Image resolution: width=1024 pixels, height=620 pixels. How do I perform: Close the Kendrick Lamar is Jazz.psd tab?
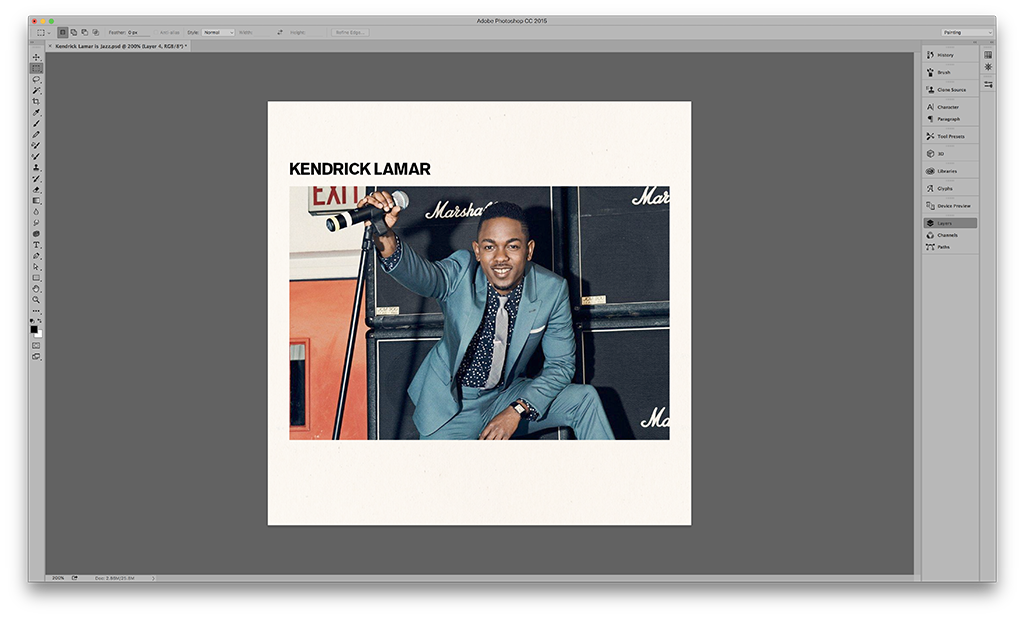coord(50,46)
